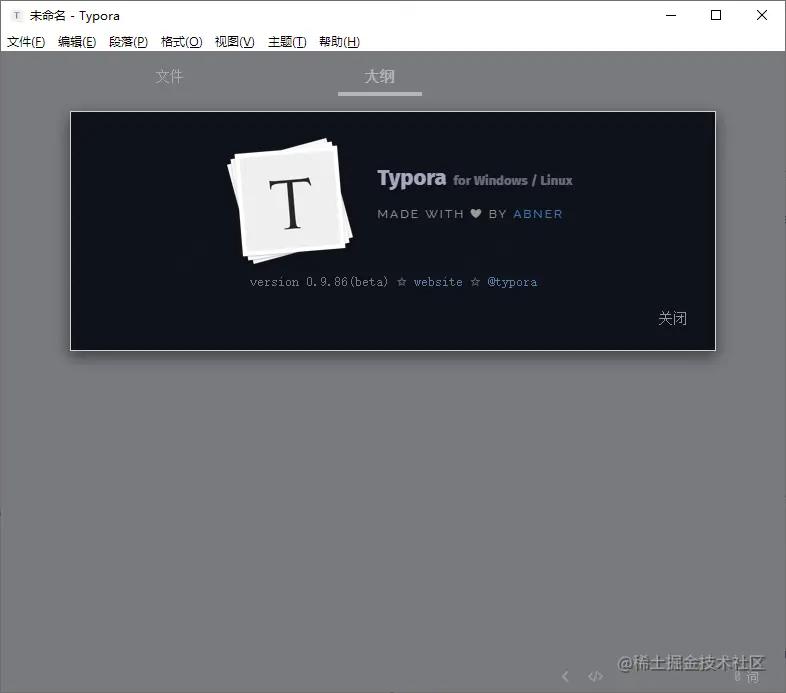Click the 关闭 button in the about dialog
Screen dimensions: 786x693
pyautogui.click(x=672, y=318)
